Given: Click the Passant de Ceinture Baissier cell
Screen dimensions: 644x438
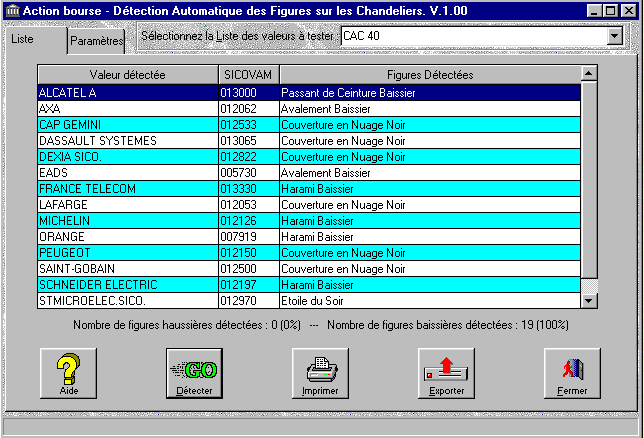Looking at the screenshot, I should click(x=430, y=93).
